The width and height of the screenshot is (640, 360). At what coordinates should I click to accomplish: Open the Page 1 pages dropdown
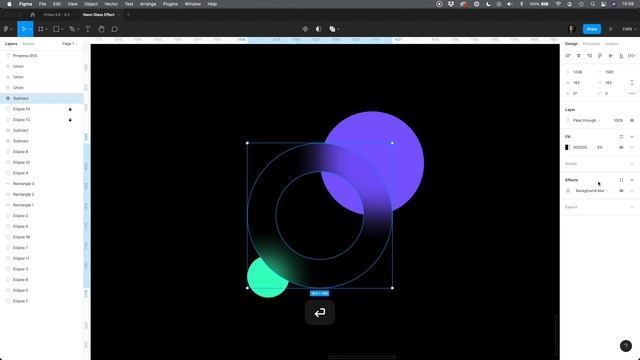pos(70,44)
